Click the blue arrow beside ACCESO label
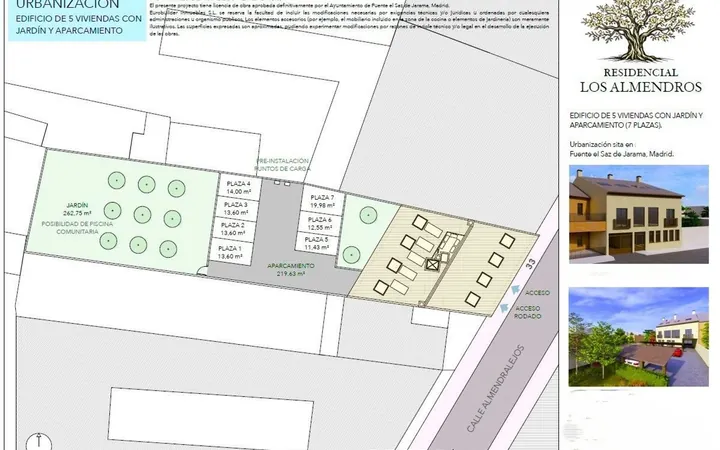This screenshot has height=450, width=720. click(516, 289)
